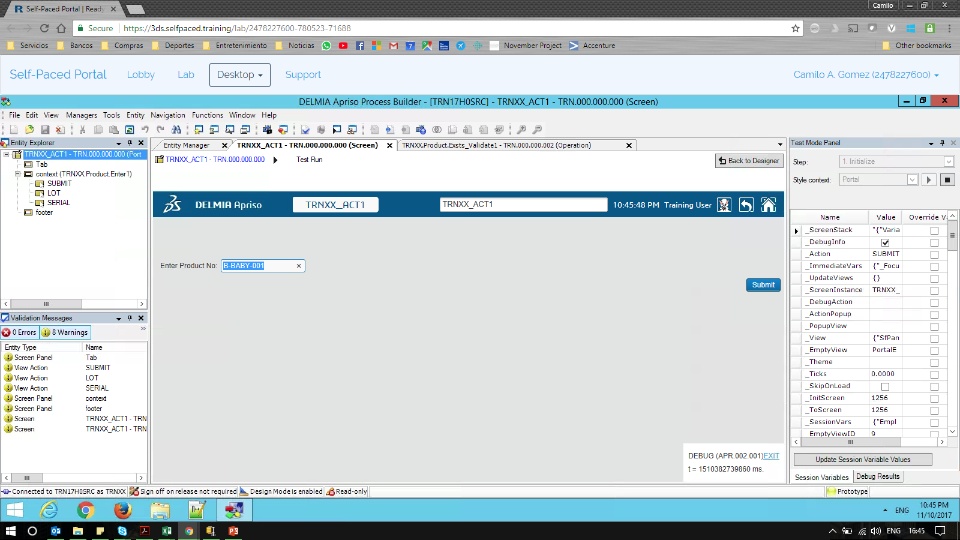Click Update Session Variable Values button
Viewport: 960px width, 540px height.
coord(863,459)
